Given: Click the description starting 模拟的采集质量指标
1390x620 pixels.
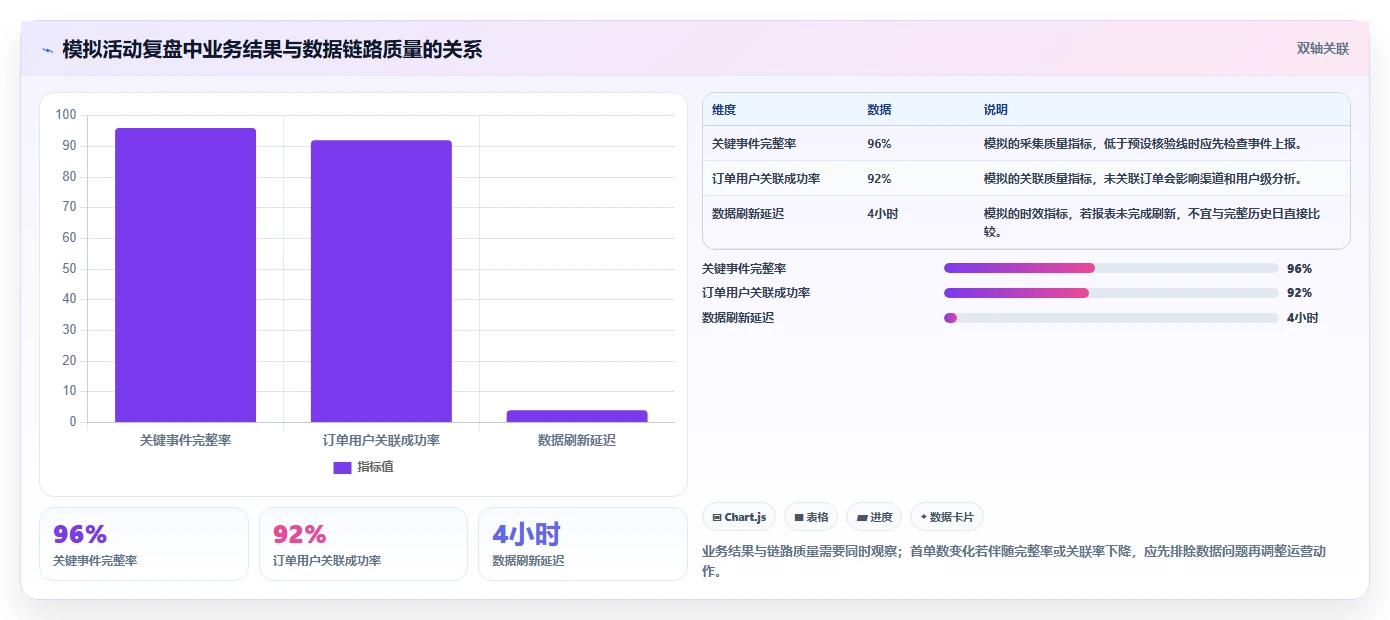Looking at the screenshot, I should pos(1143,144).
